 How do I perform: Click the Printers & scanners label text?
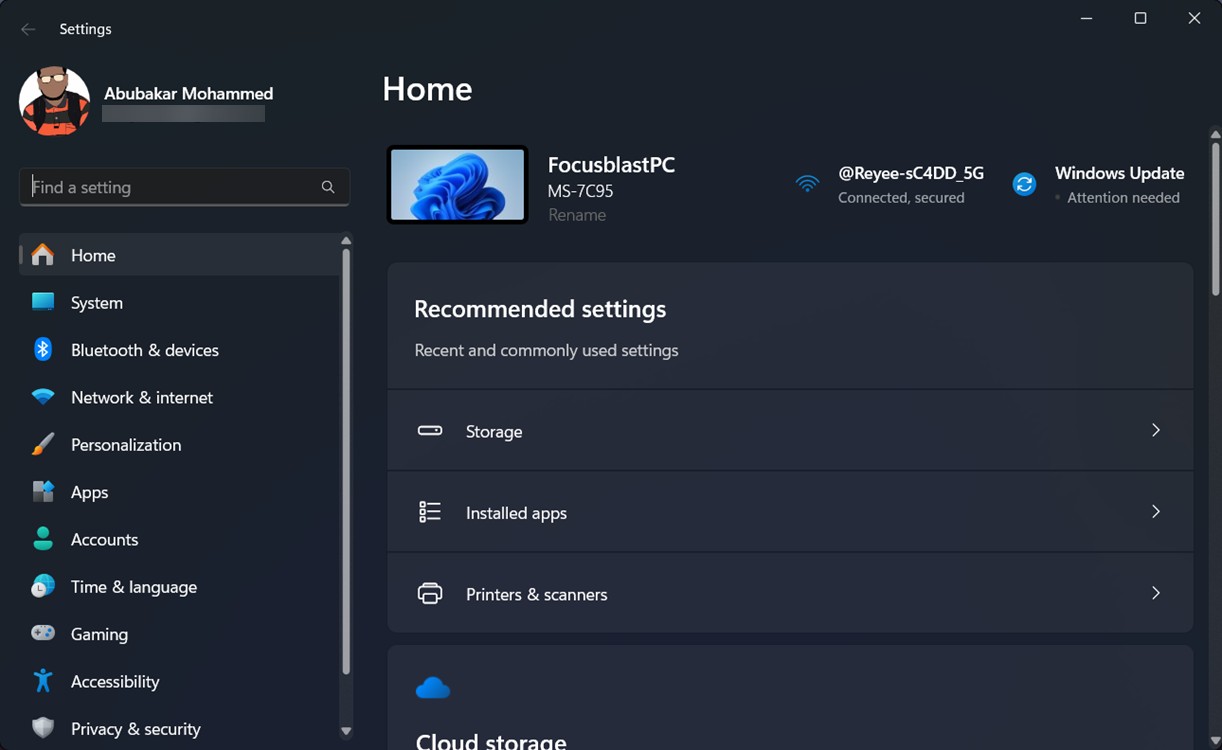[x=537, y=594]
